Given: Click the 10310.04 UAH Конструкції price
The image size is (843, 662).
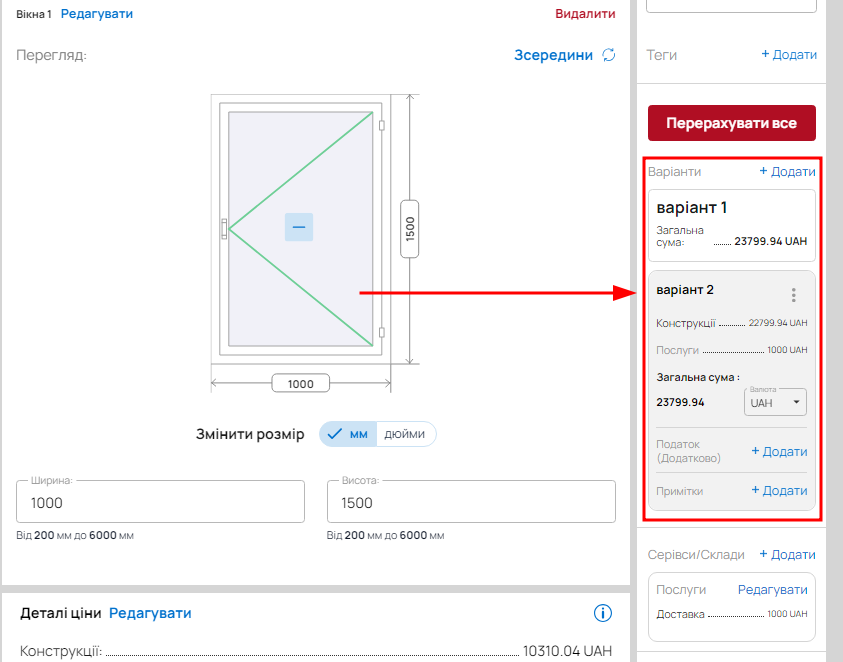Looking at the screenshot, I should coord(567,651).
